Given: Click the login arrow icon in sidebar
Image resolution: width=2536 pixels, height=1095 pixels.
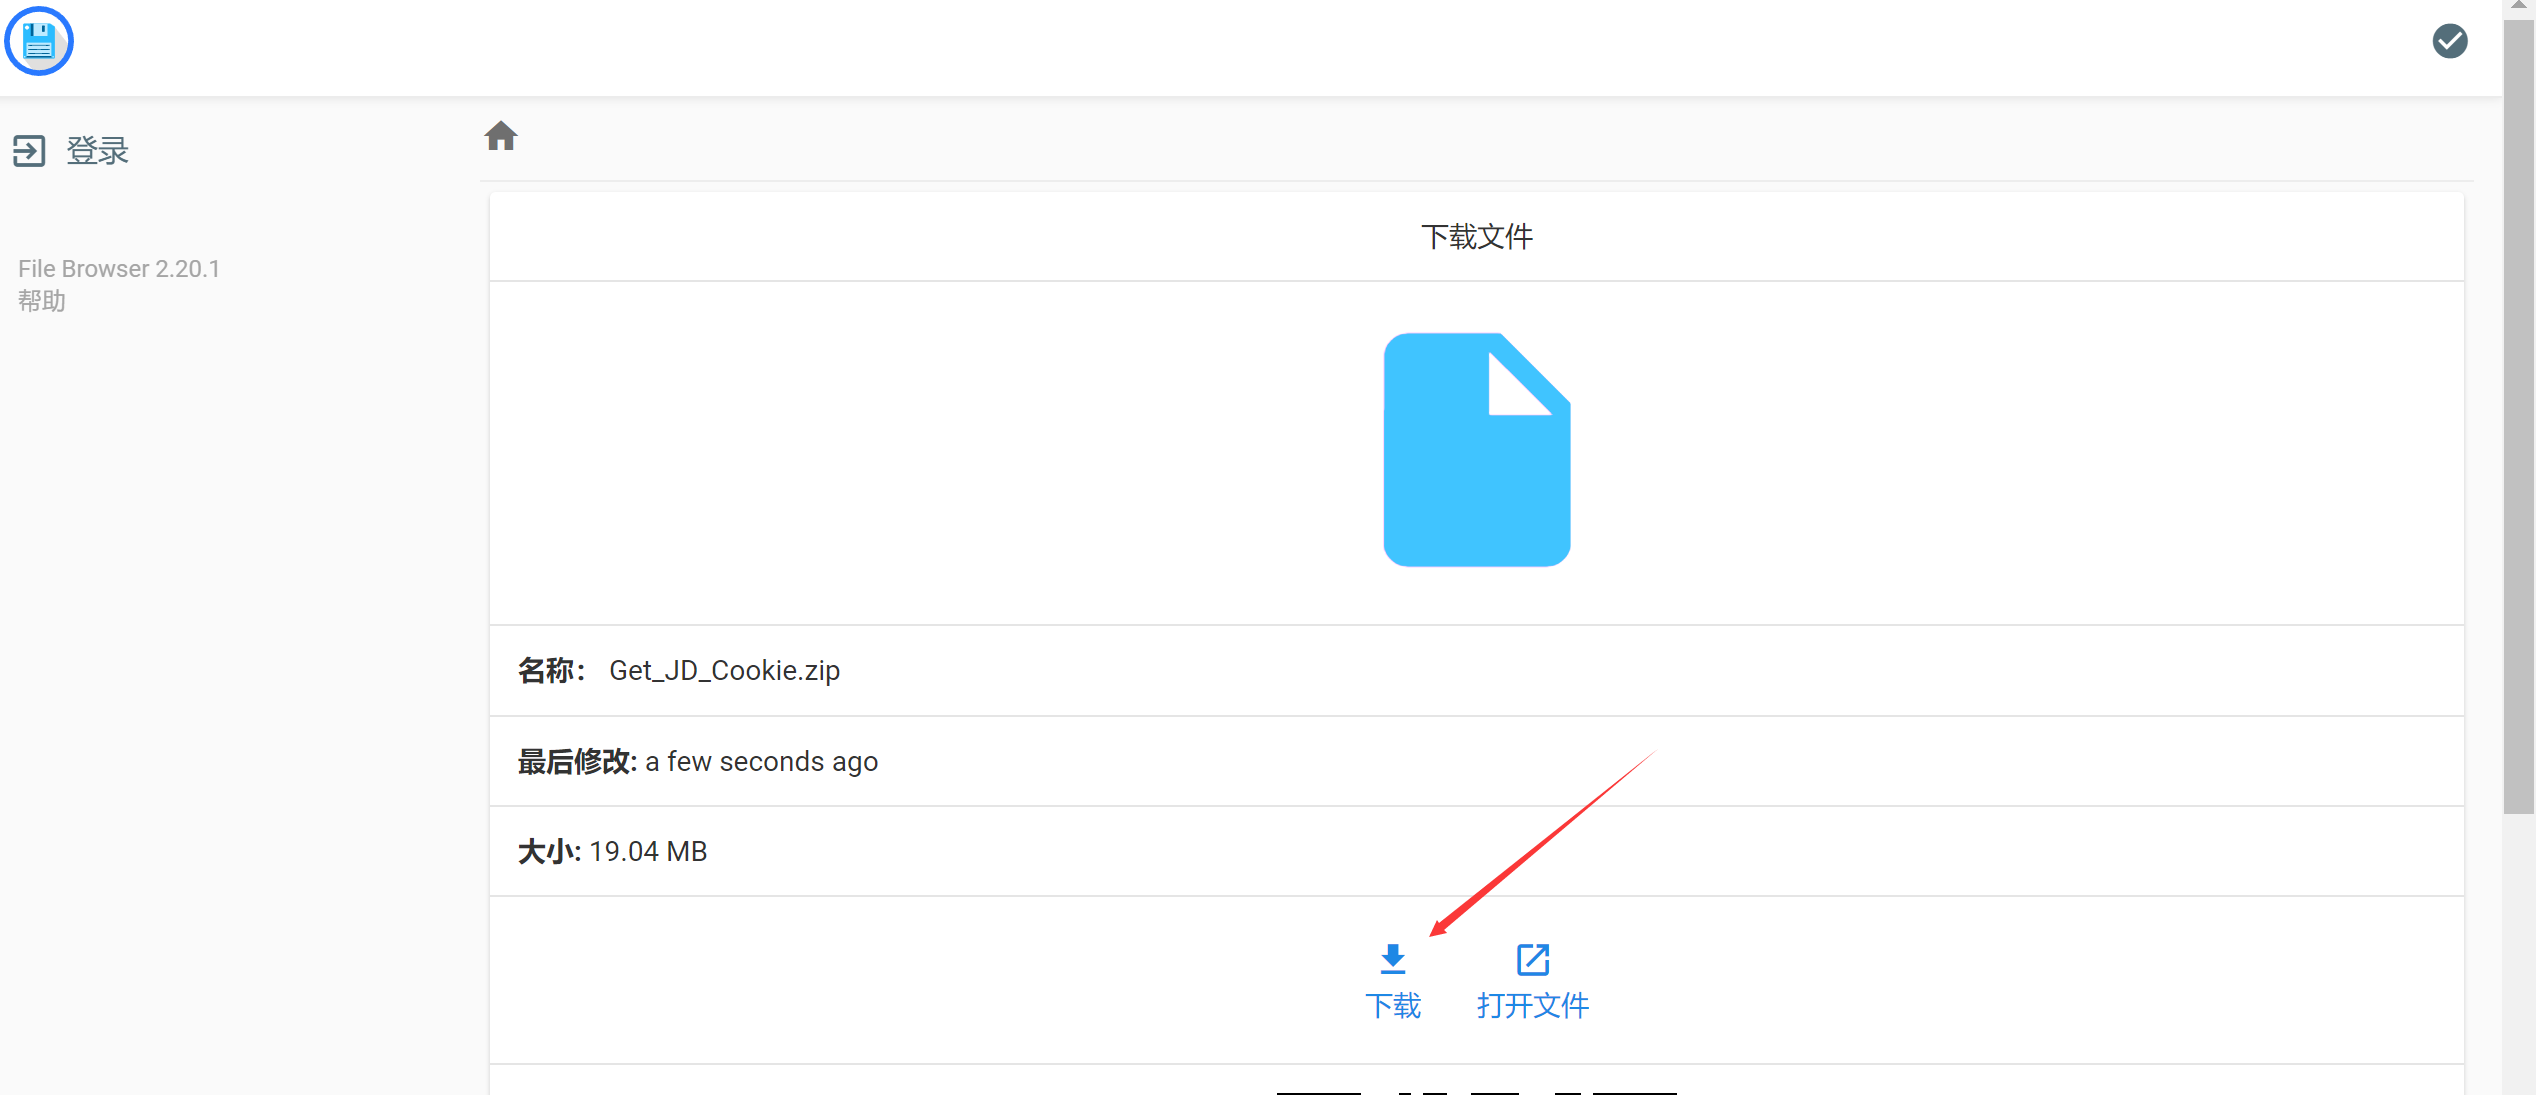Looking at the screenshot, I should [x=29, y=151].
